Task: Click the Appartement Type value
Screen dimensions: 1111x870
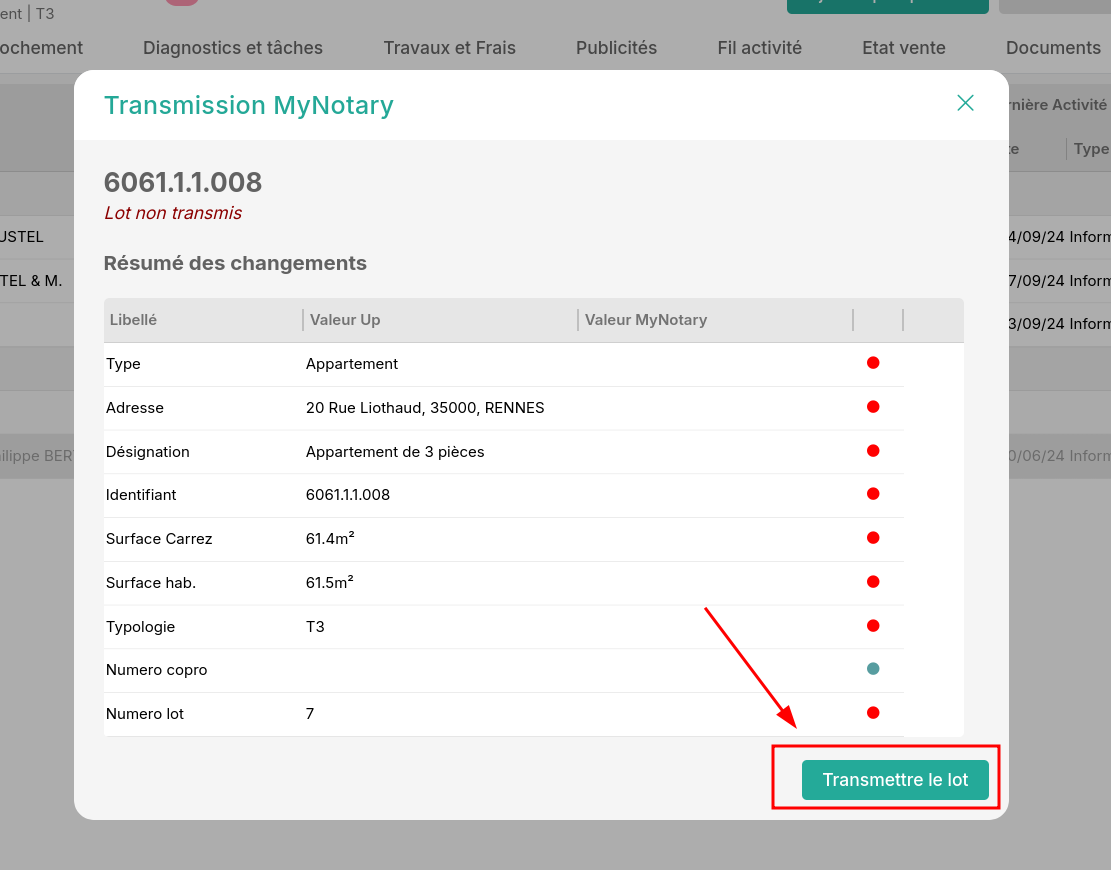Action: pyautogui.click(x=351, y=363)
